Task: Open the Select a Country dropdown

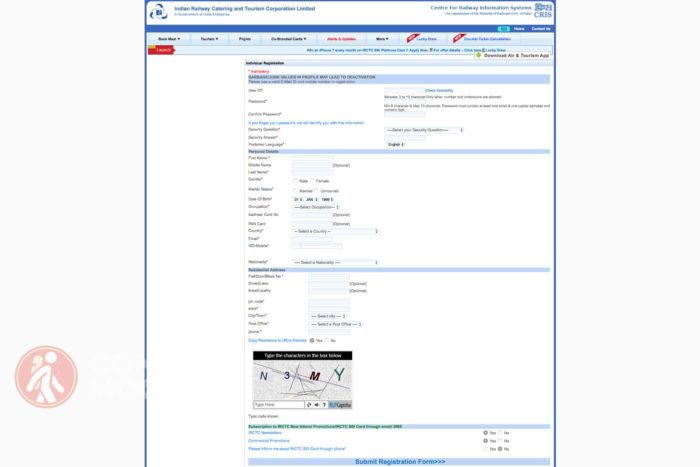Action: (x=335, y=231)
